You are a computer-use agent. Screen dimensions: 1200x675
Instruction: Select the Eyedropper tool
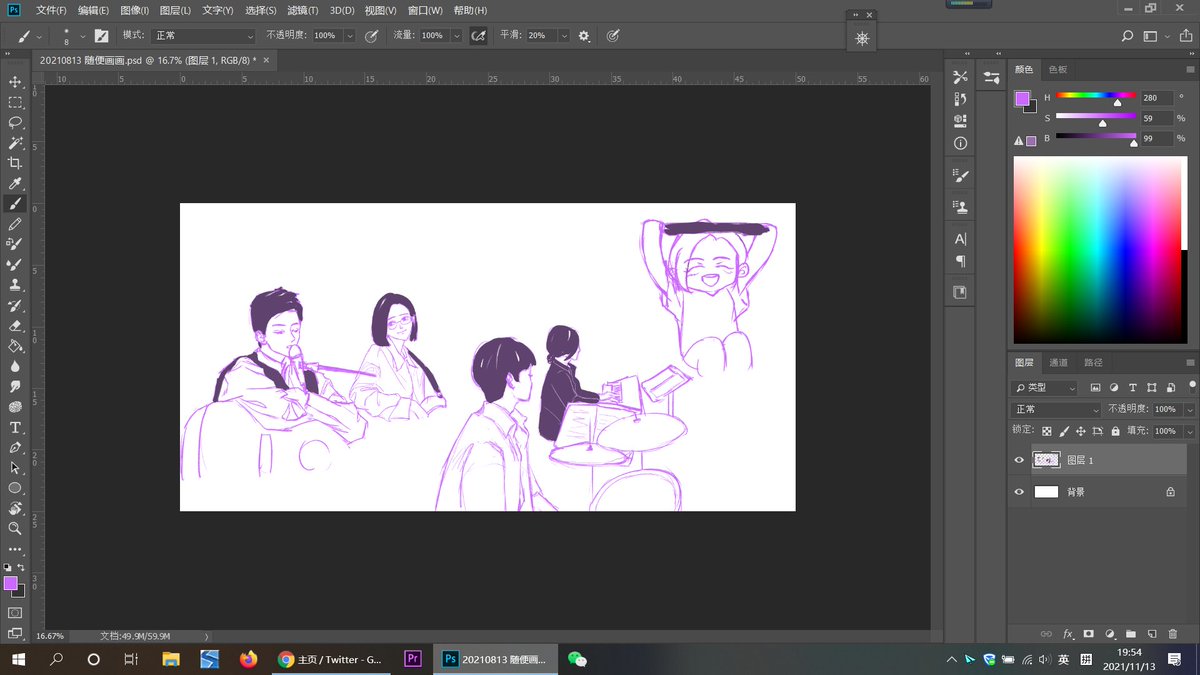(15, 183)
